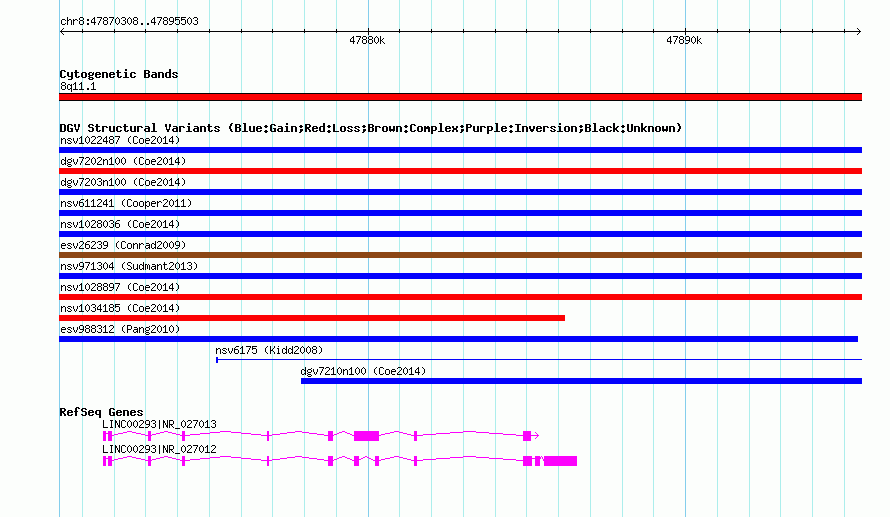Click the large final exon of NR_027012

(560, 461)
